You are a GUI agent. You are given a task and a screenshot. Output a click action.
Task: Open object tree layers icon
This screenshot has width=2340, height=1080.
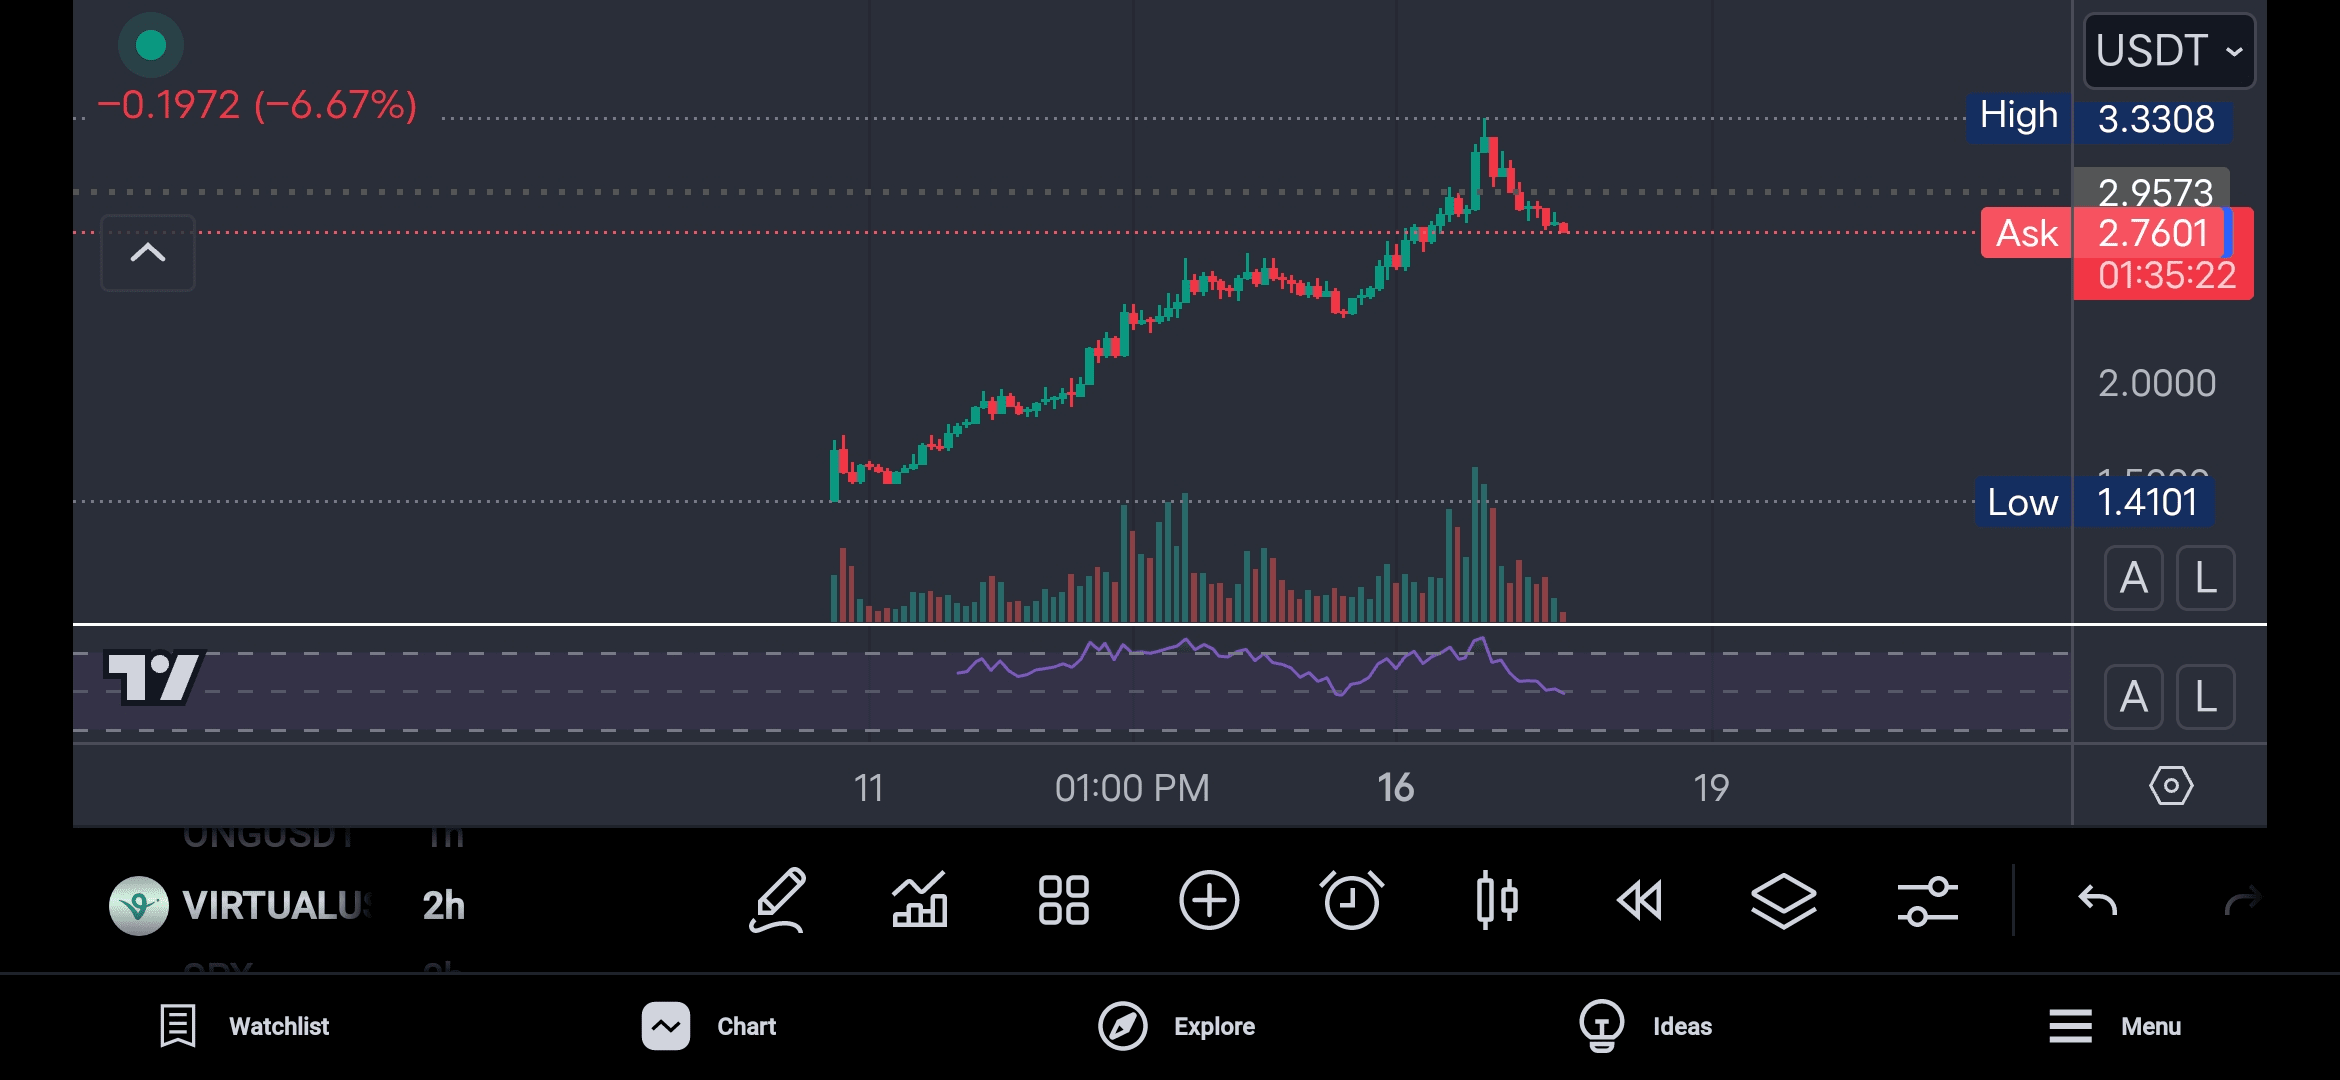click(x=1783, y=901)
